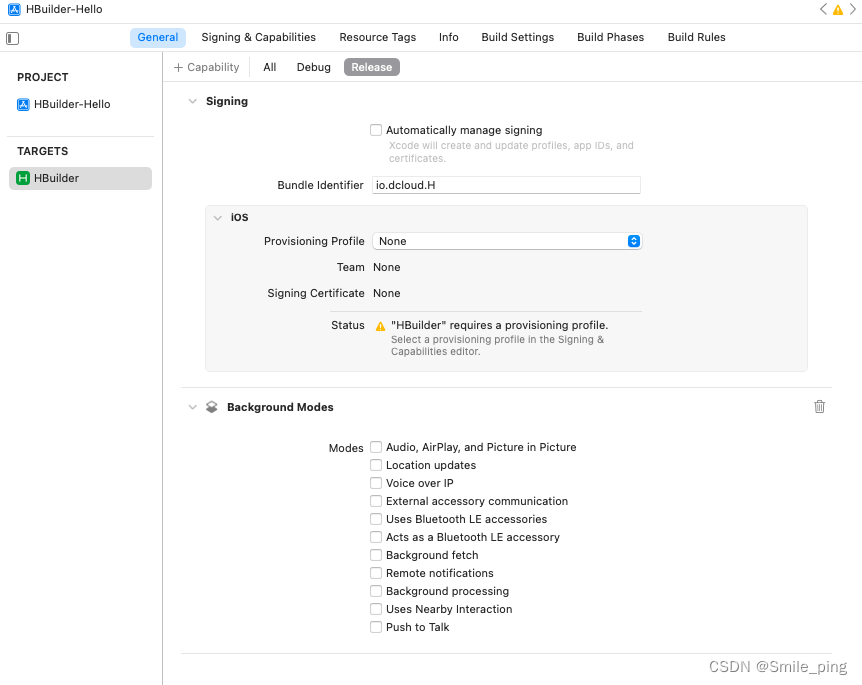Screen dimensions: 862x685
Task: Click the Team value None
Action: pos(386,267)
